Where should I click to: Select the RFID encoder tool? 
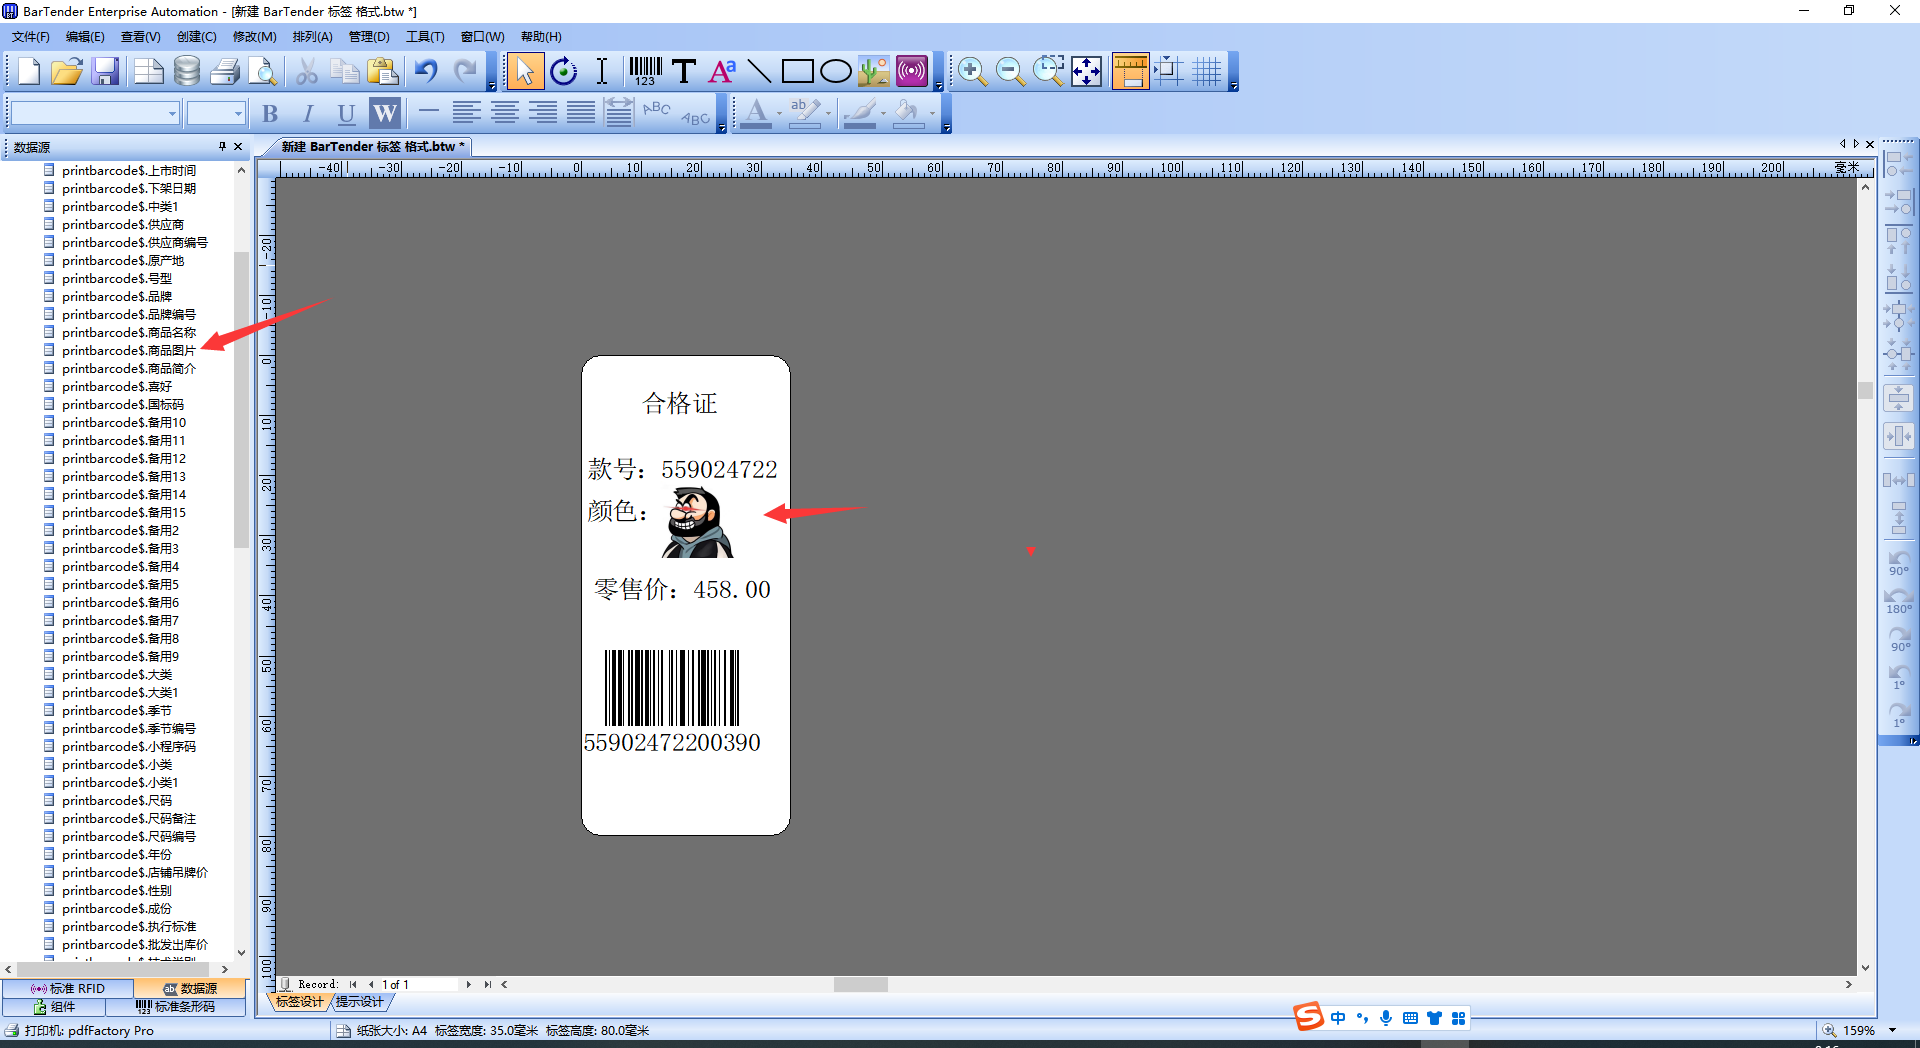coord(912,72)
